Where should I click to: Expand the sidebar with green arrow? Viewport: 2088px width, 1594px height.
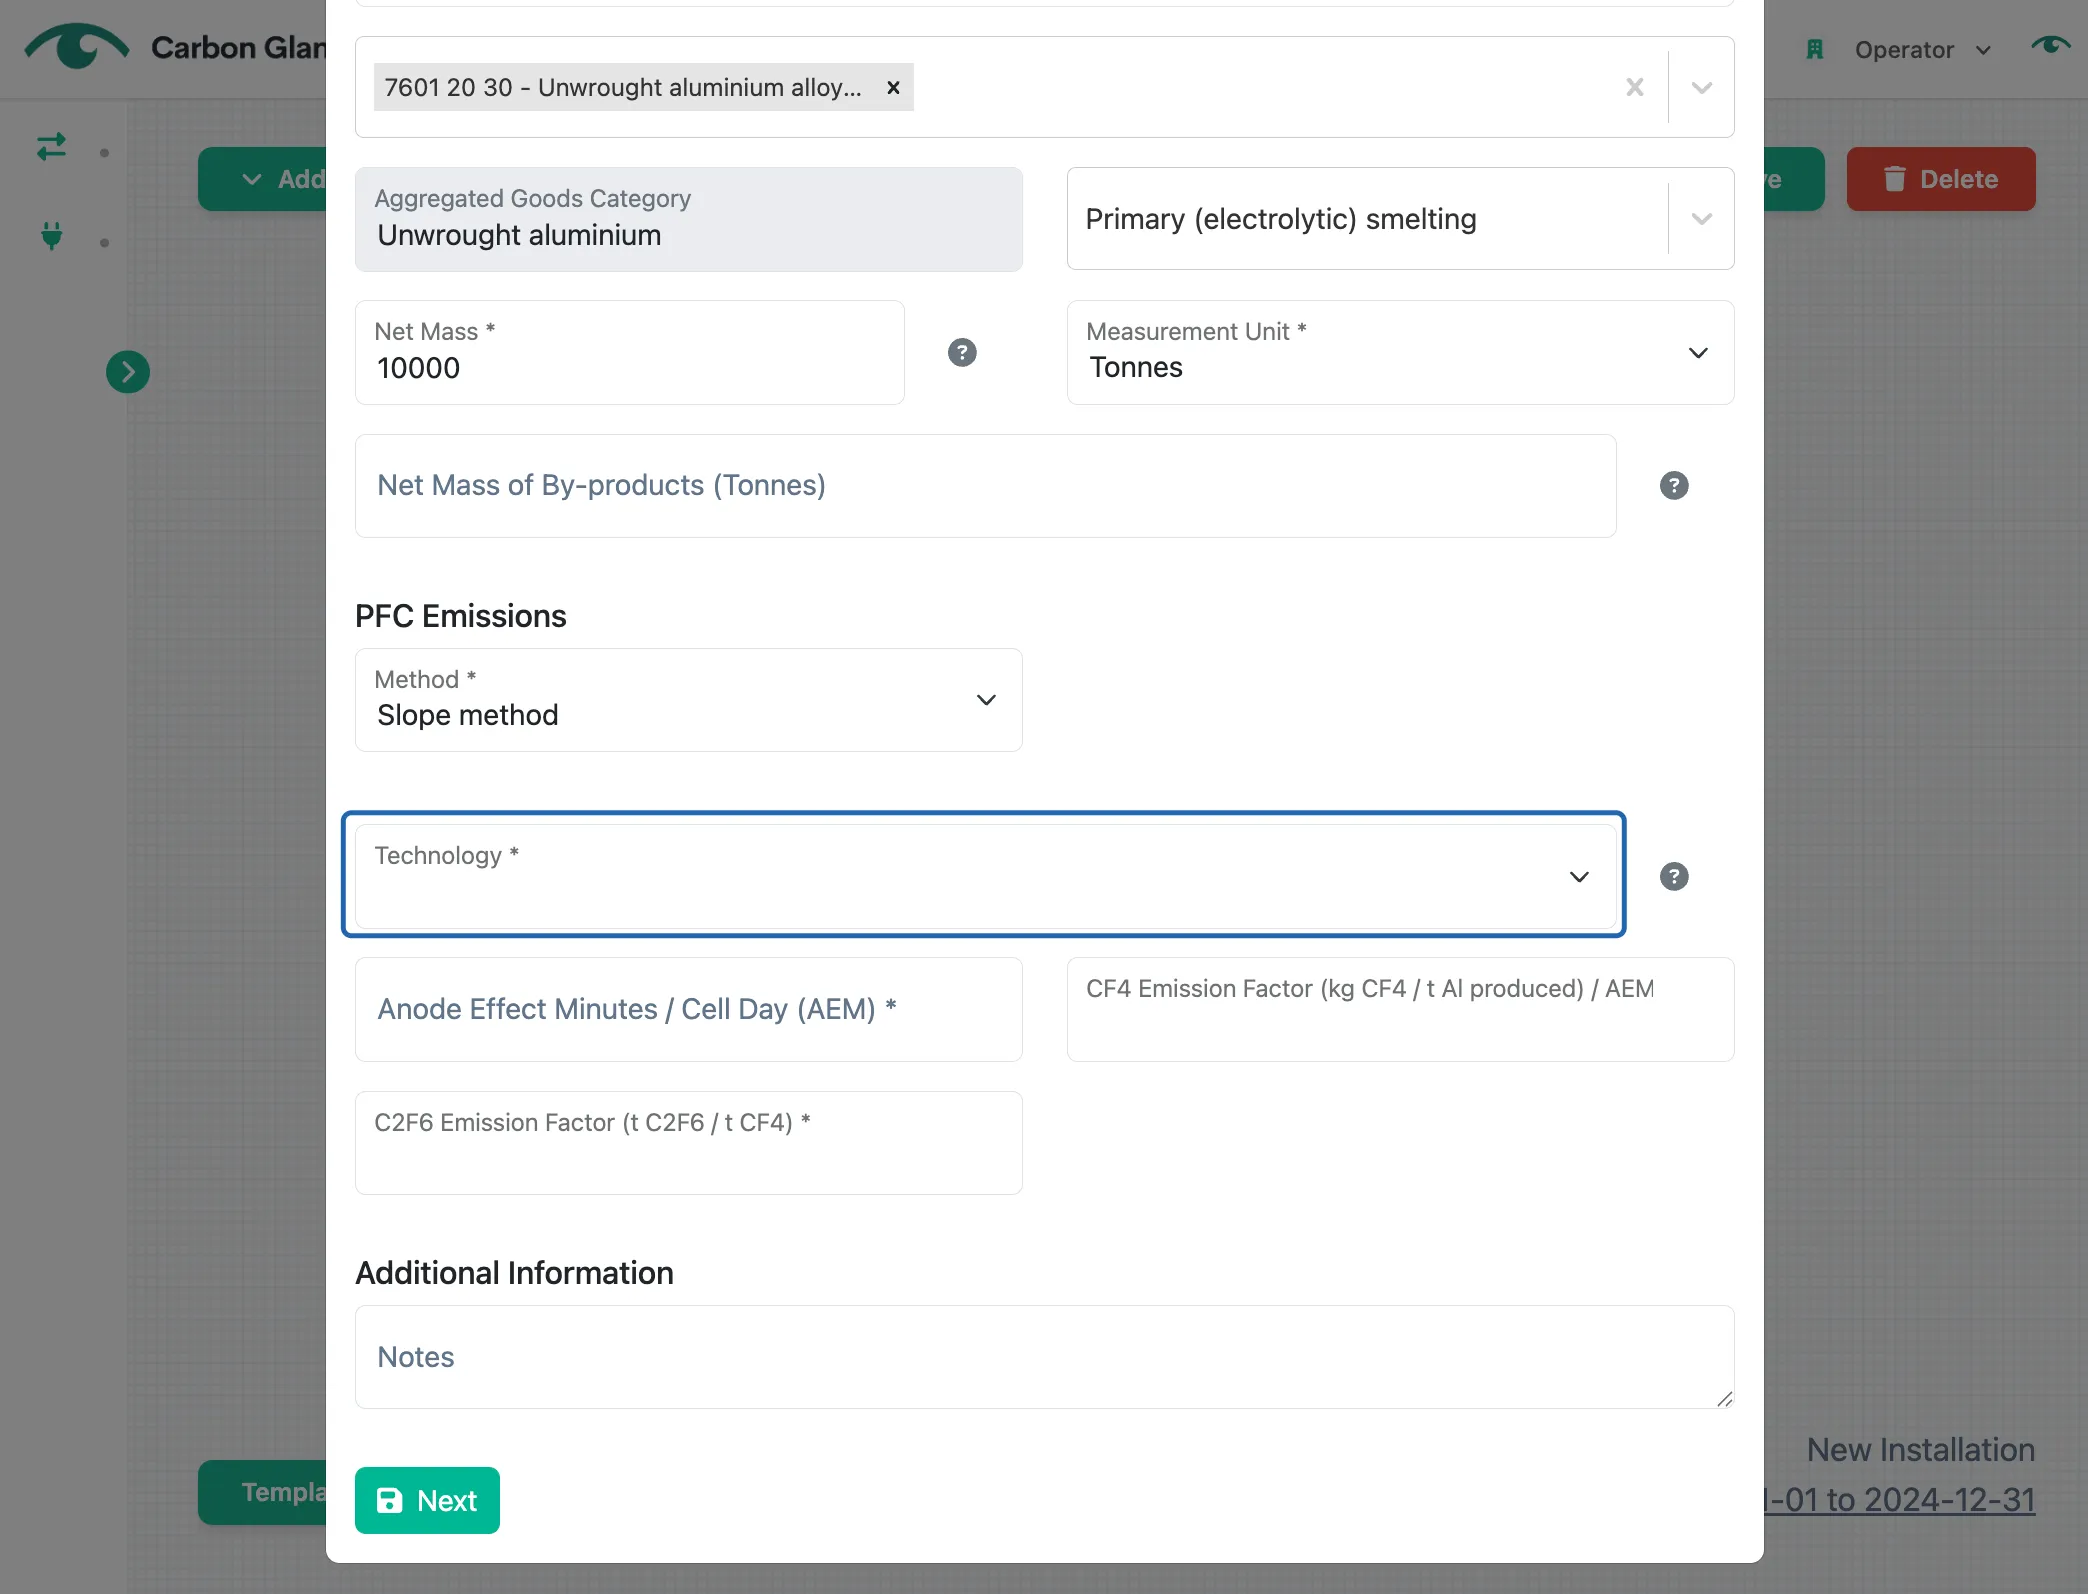click(x=128, y=372)
